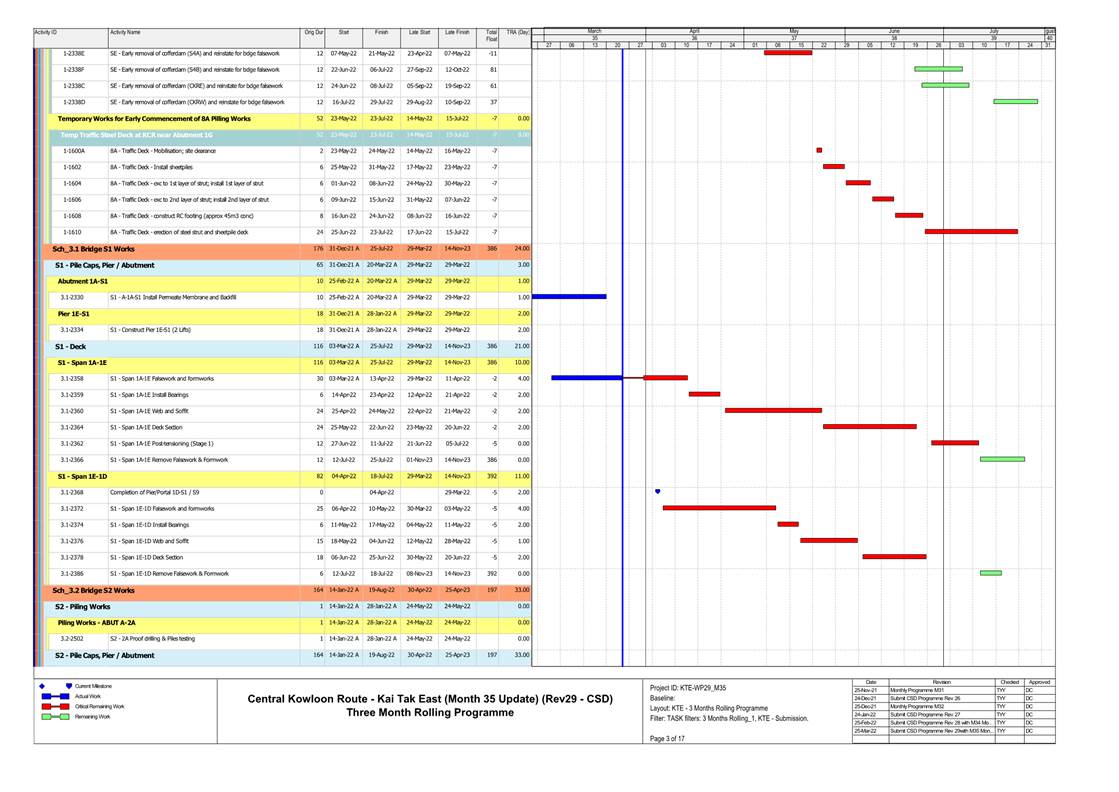Select row 1-1610 erection of steel strut

coord(170,231)
